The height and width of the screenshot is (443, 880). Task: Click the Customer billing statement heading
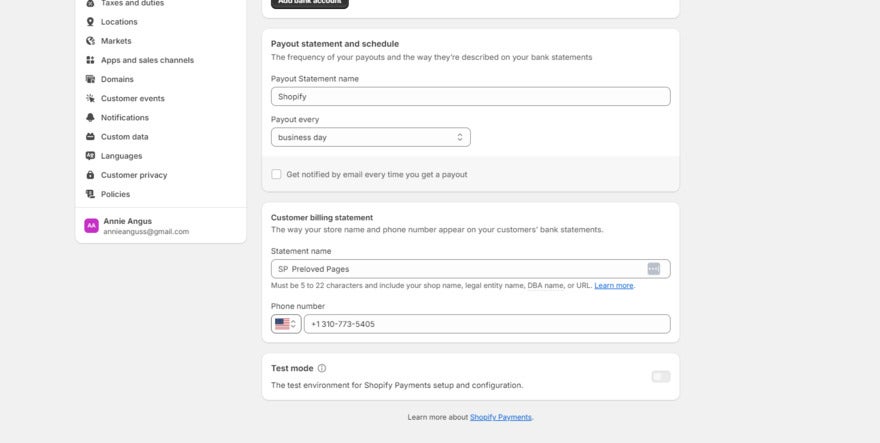point(322,218)
